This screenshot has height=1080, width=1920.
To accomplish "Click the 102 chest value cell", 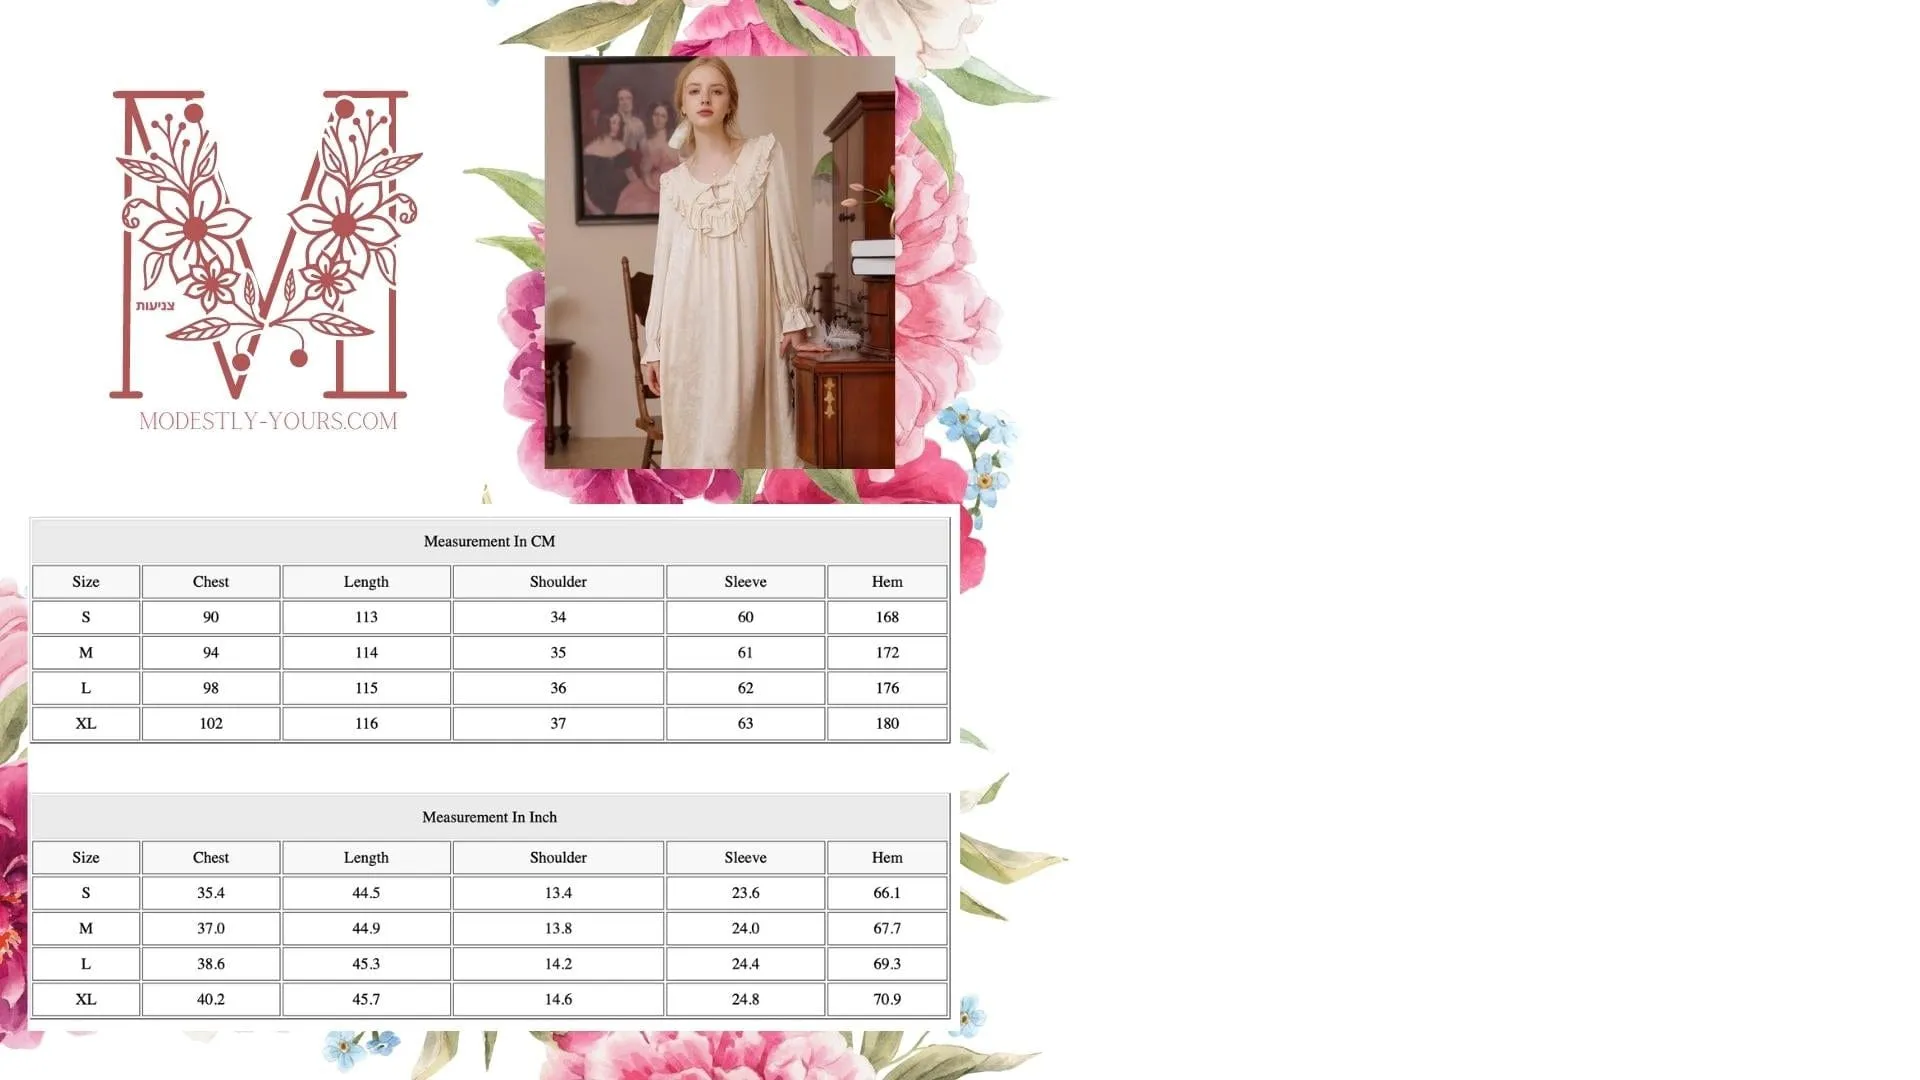I will point(210,723).
